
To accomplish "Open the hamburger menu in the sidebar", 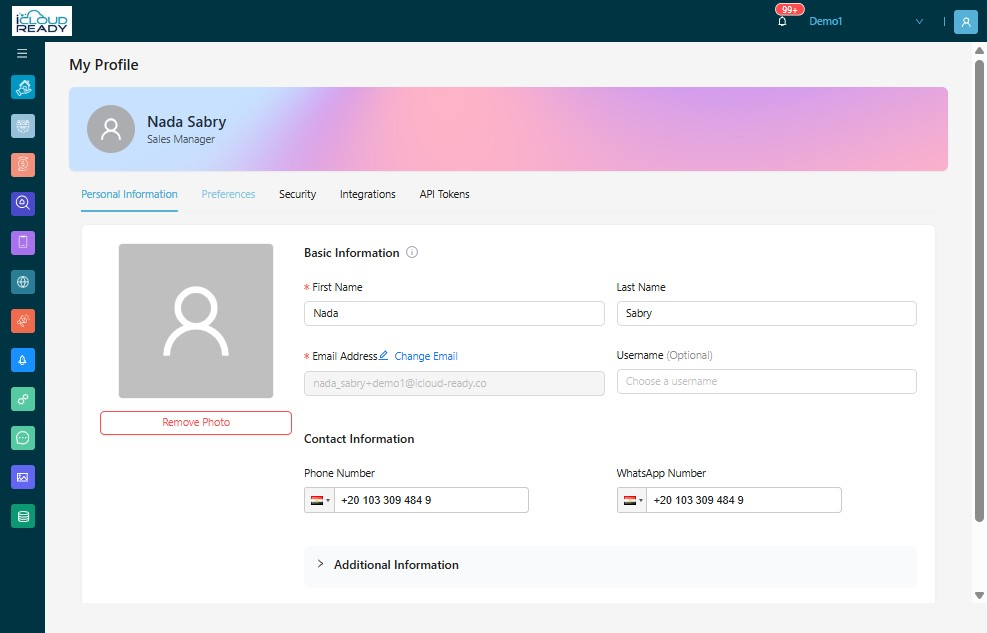I will (22, 53).
